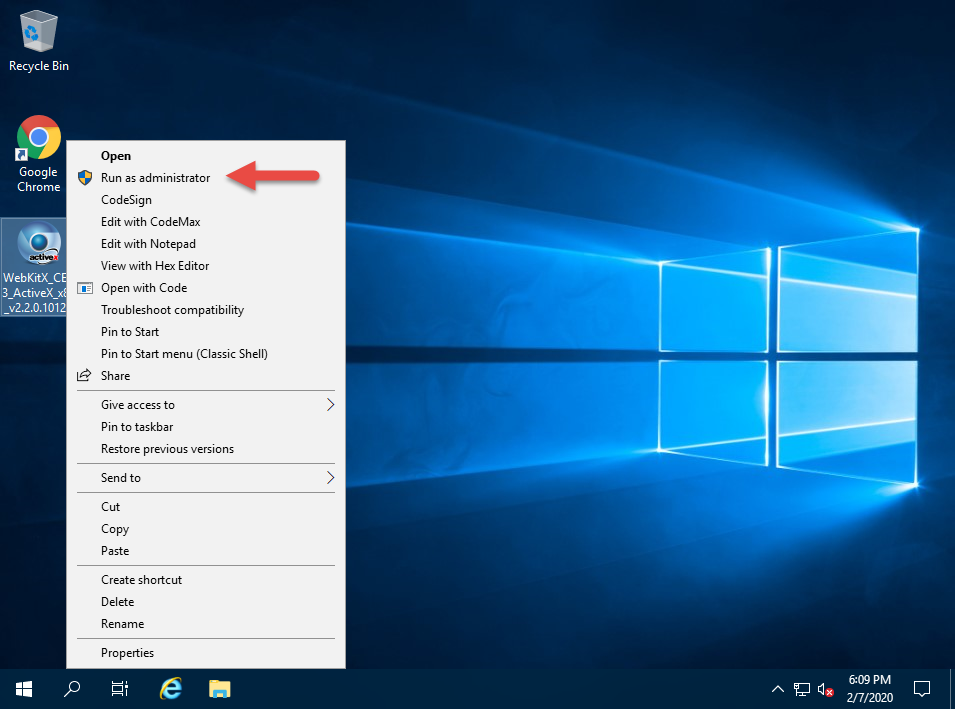Open Search from the taskbar
Screen dimensions: 955x709
(x=71, y=689)
